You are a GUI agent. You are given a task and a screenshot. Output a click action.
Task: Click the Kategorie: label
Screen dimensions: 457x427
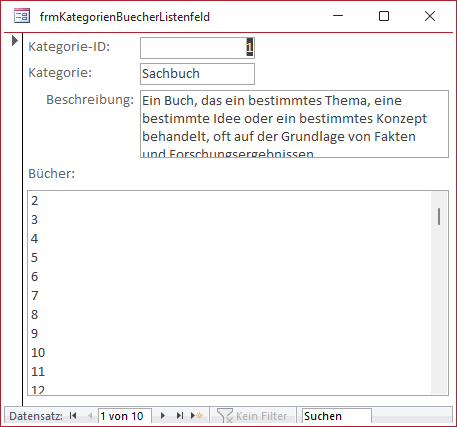(x=60, y=73)
